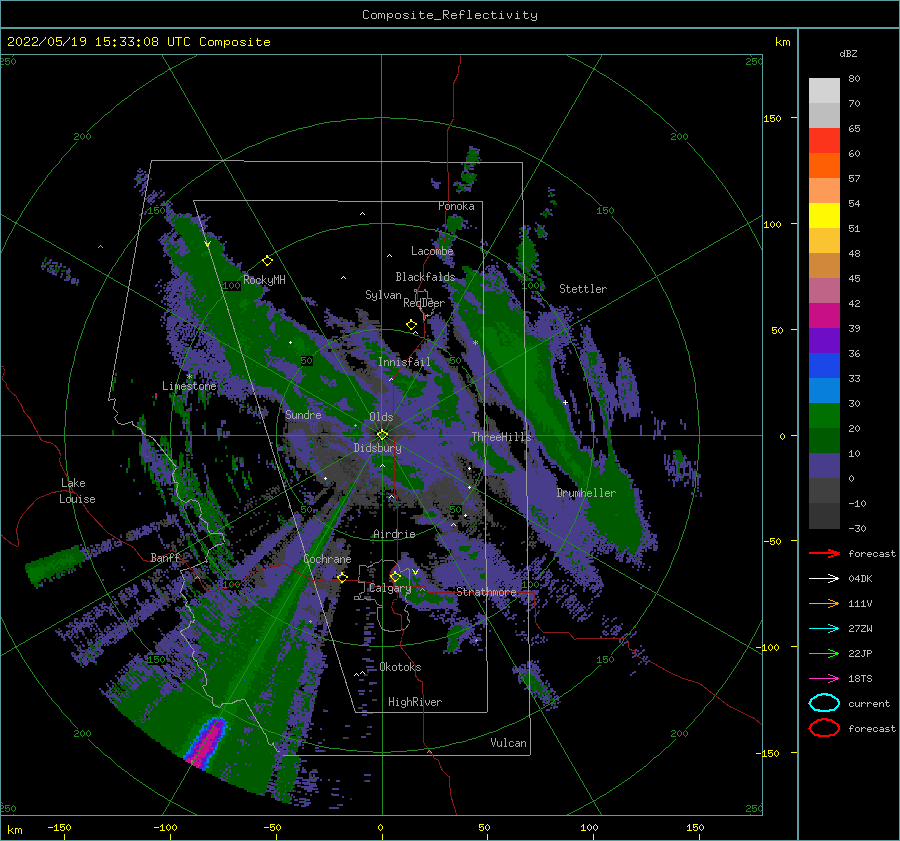Click the Drumheller city label
The image size is (900, 841).
point(586,493)
